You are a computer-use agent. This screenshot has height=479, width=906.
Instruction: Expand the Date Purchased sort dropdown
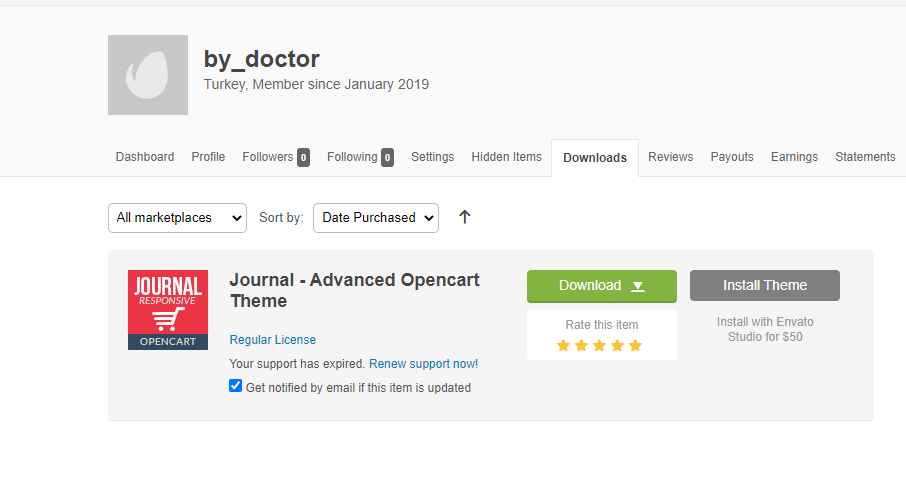376,218
